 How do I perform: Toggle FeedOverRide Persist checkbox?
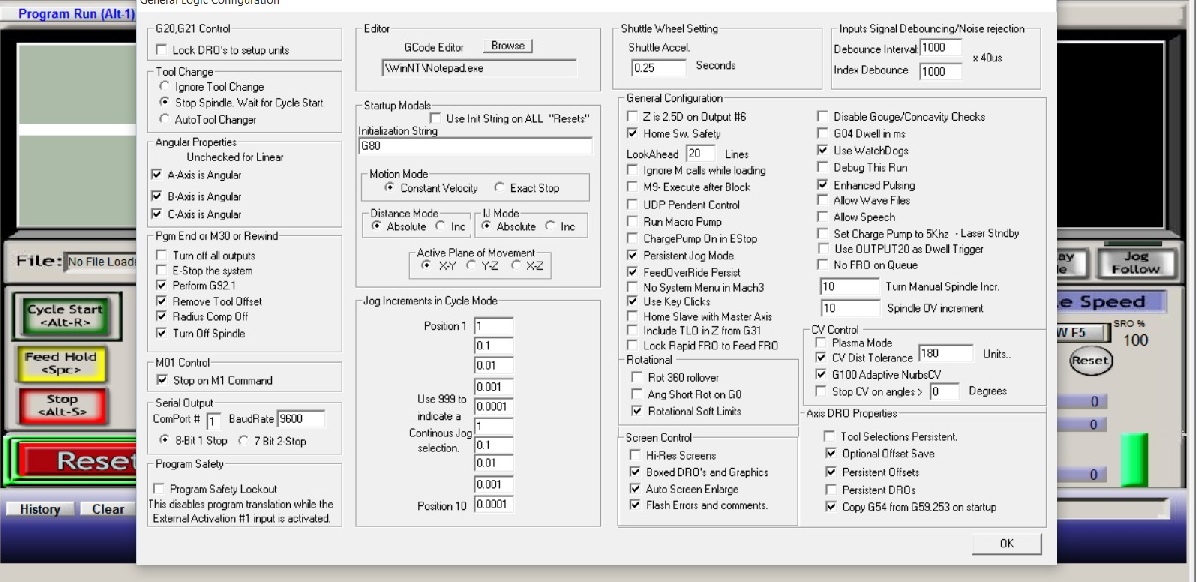(632, 272)
